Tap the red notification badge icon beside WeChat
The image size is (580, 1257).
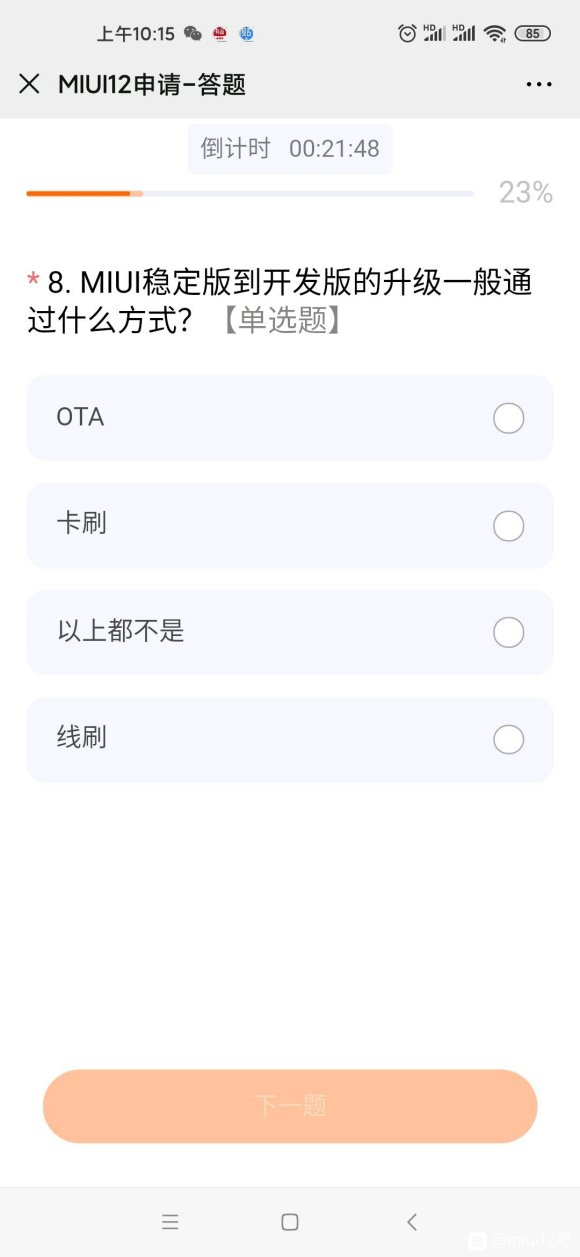[222, 33]
